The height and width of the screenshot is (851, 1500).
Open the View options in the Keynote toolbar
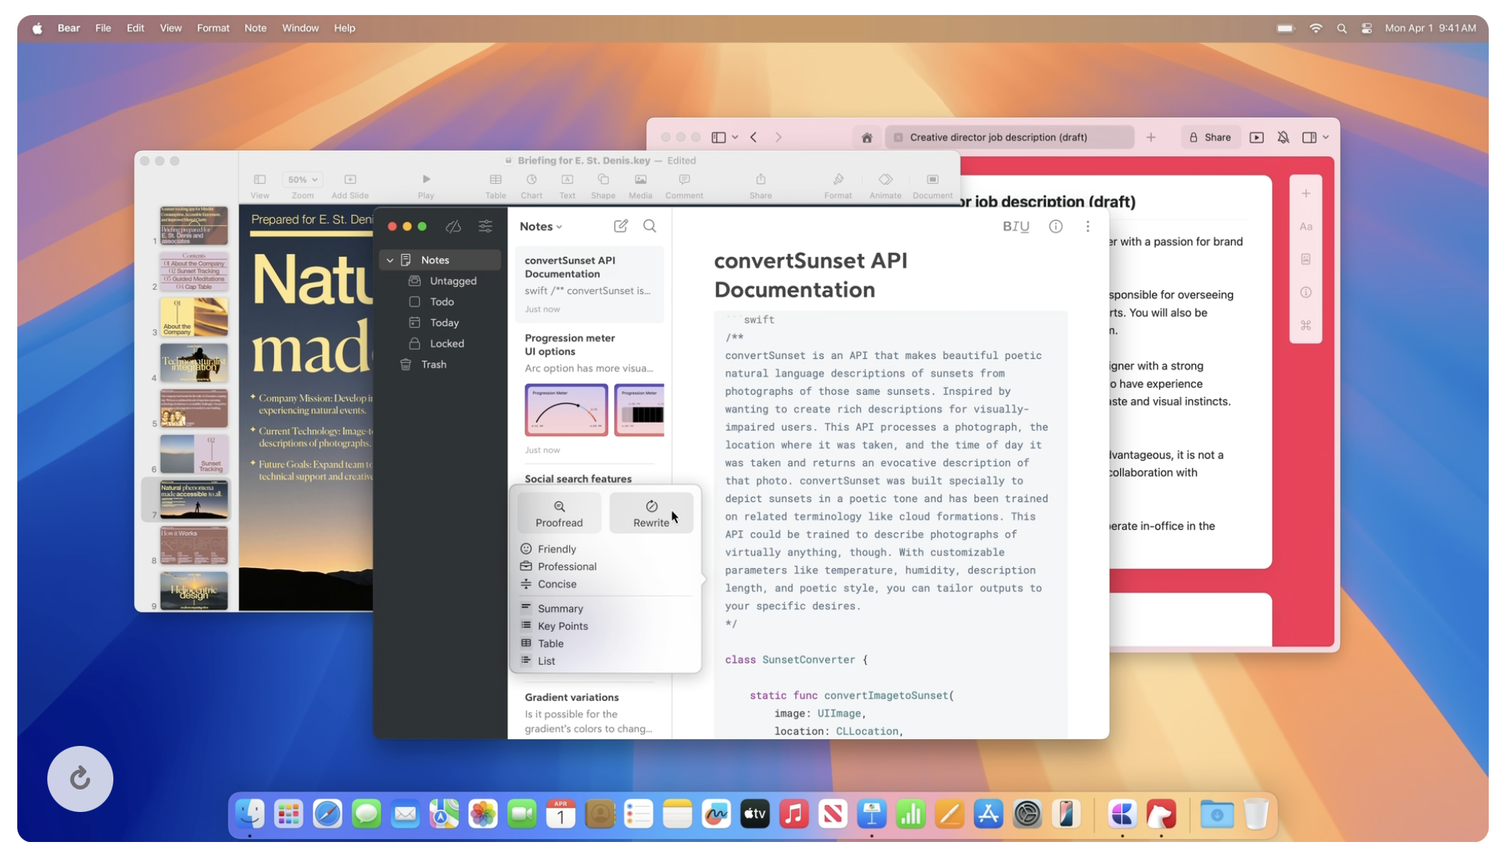260,186
